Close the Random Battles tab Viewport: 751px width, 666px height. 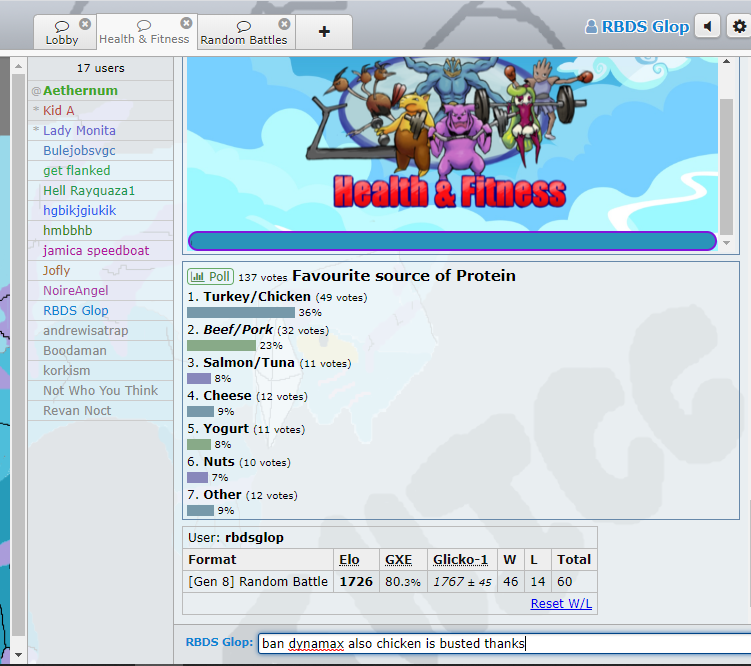284,24
